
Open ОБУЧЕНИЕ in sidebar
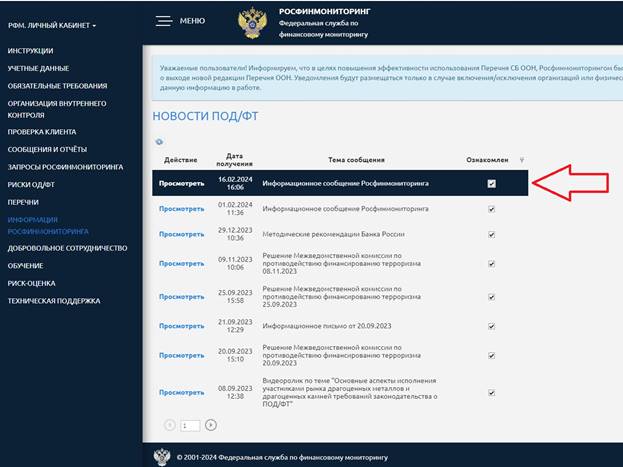pos(25,265)
